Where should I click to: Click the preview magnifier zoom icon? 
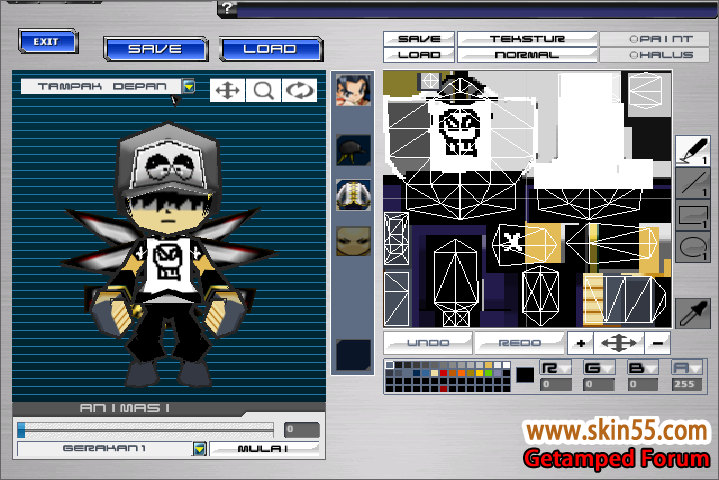coord(264,90)
